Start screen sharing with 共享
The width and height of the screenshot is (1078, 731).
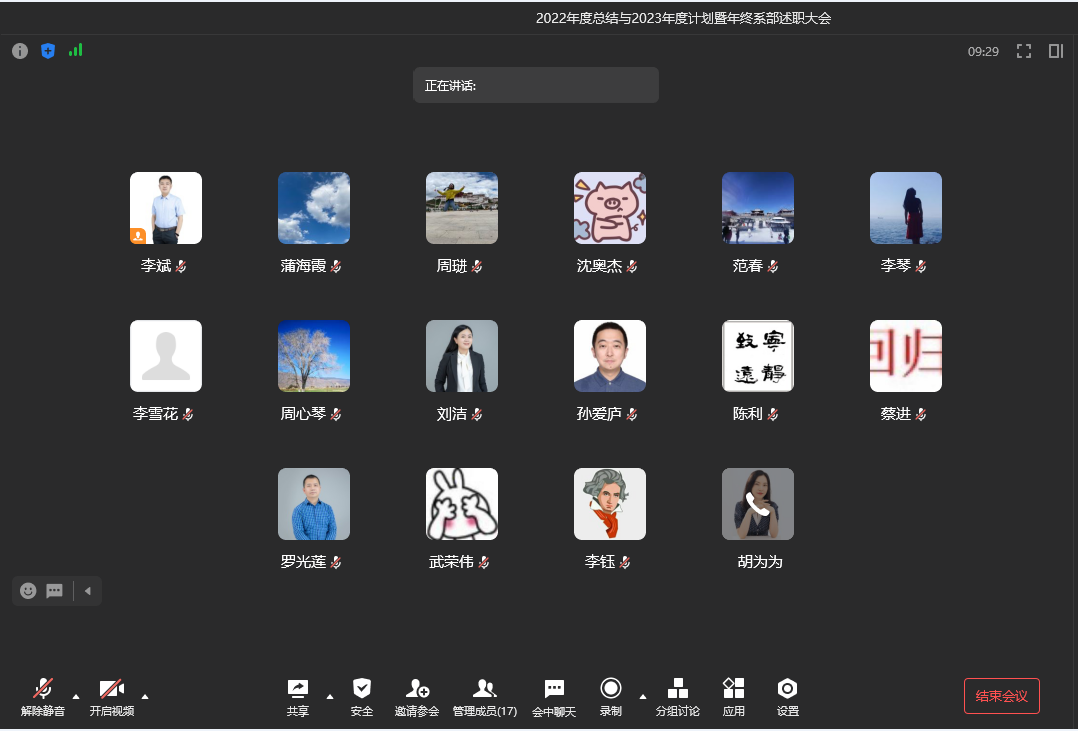298,696
